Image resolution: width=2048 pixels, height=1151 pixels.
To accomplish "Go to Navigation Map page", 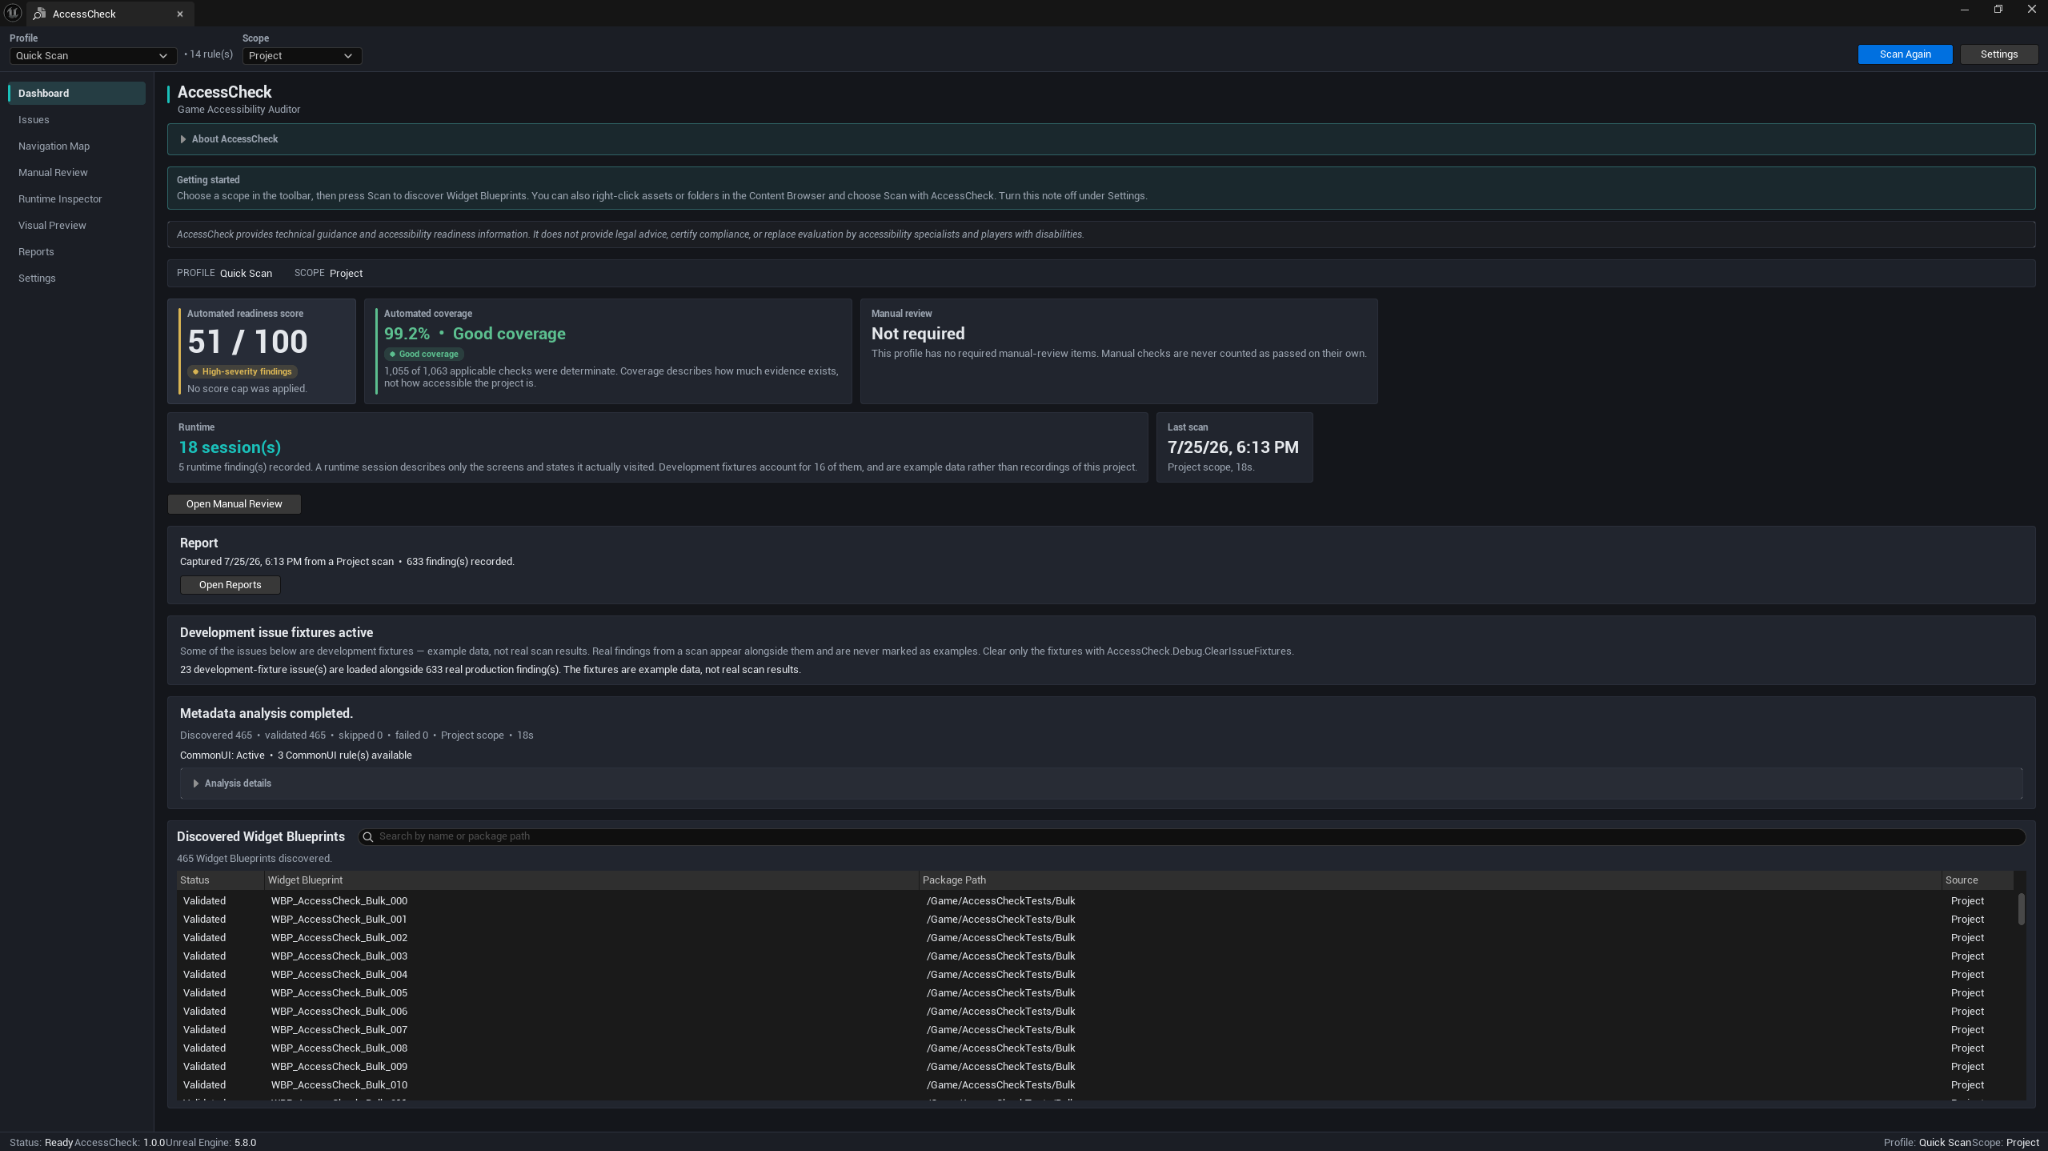I will (76, 146).
